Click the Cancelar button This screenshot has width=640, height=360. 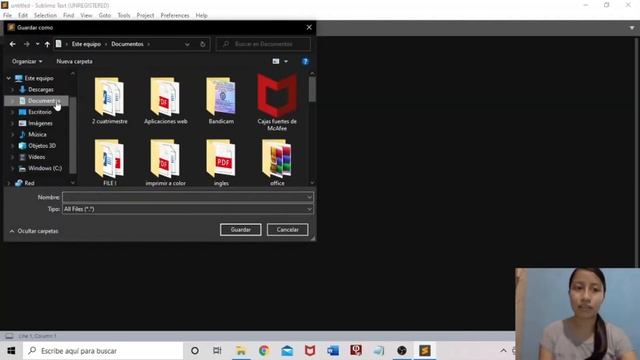tap(287, 230)
